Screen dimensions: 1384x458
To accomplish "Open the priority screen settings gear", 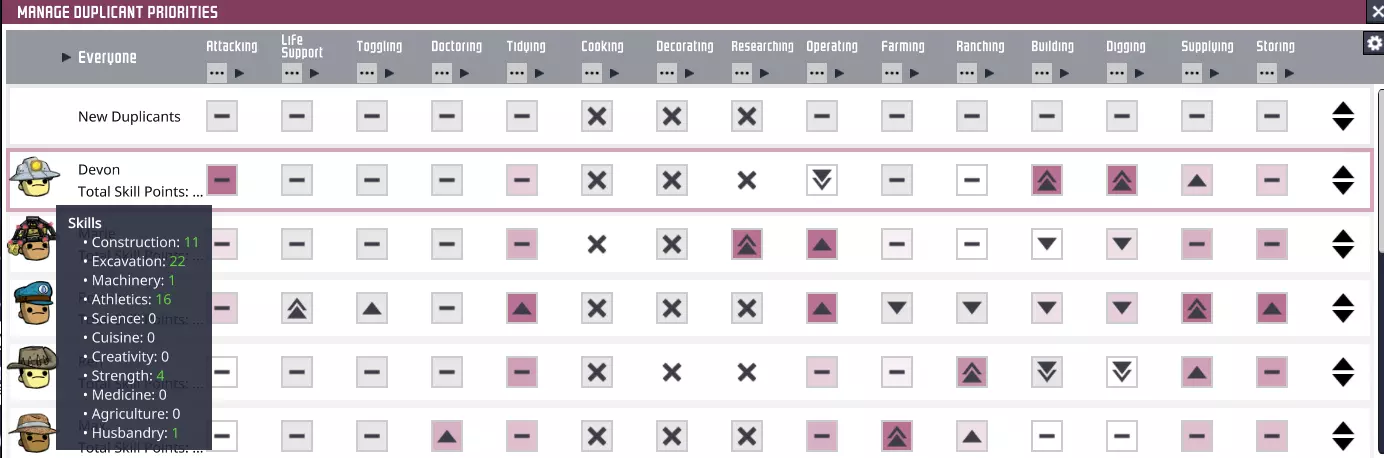I will click(x=1373, y=43).
